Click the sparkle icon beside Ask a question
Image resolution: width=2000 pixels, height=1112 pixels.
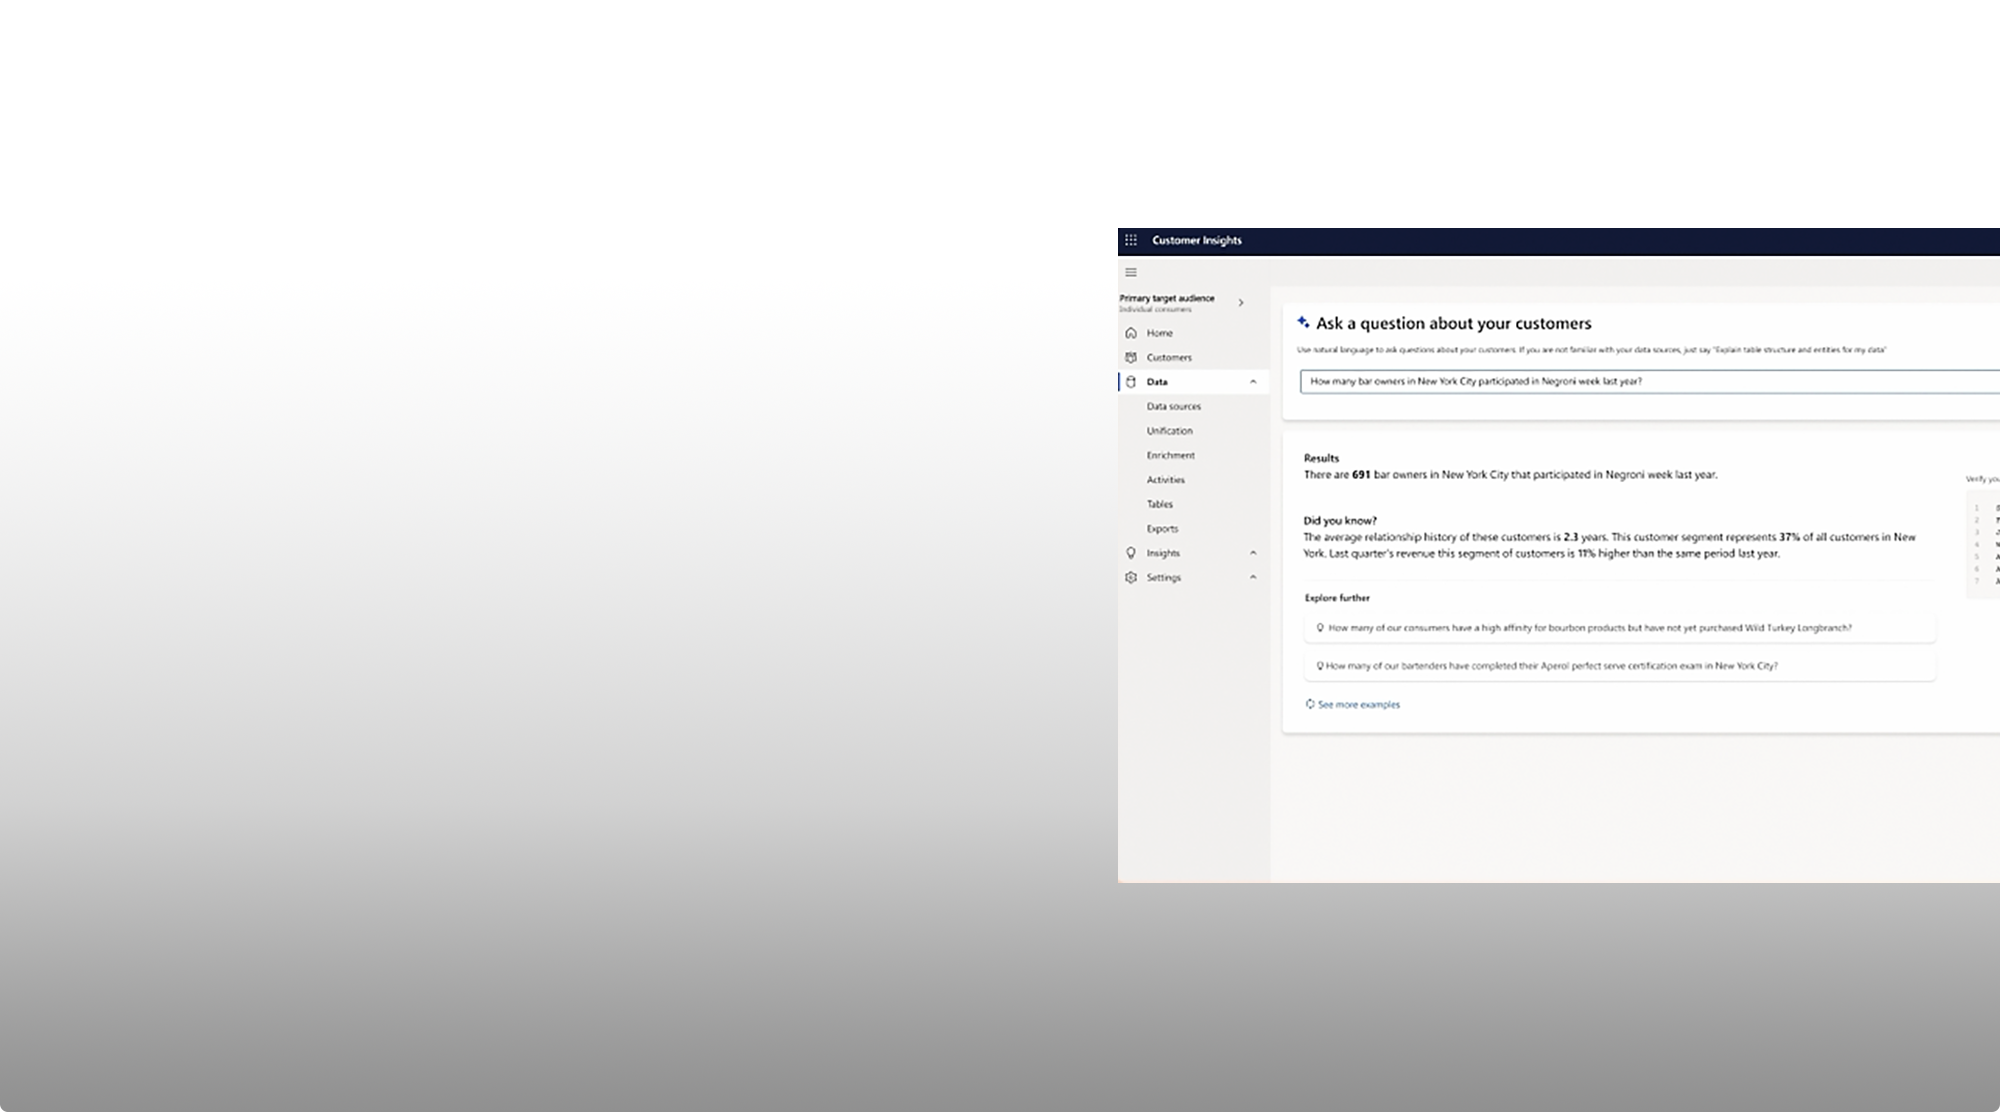[1303, 322]
